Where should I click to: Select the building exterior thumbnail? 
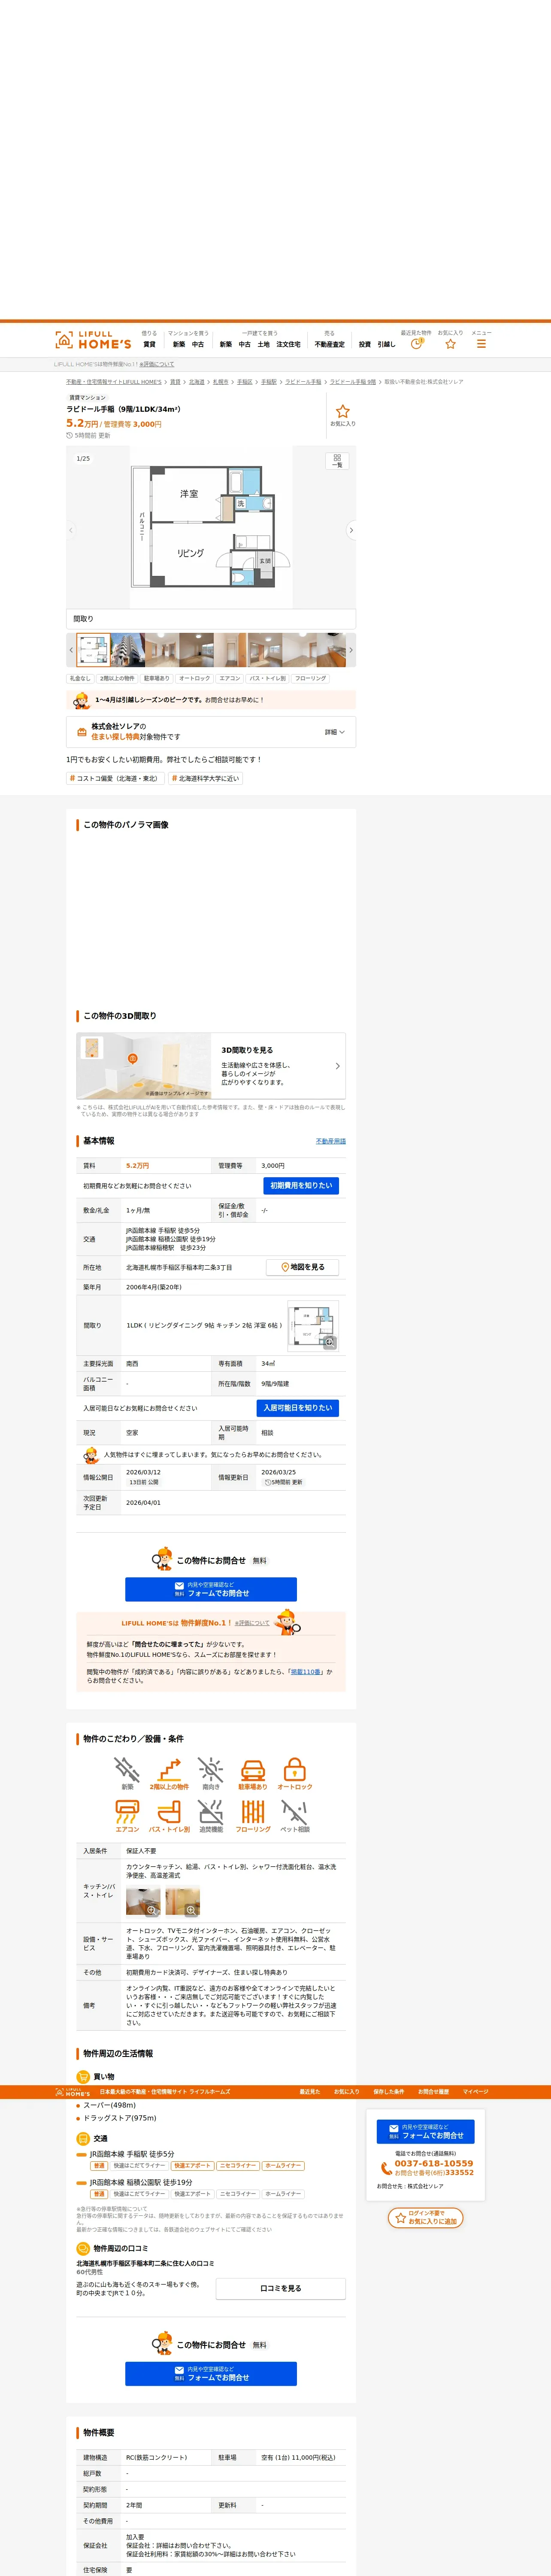pyautogui.click(x=128, y=650)
